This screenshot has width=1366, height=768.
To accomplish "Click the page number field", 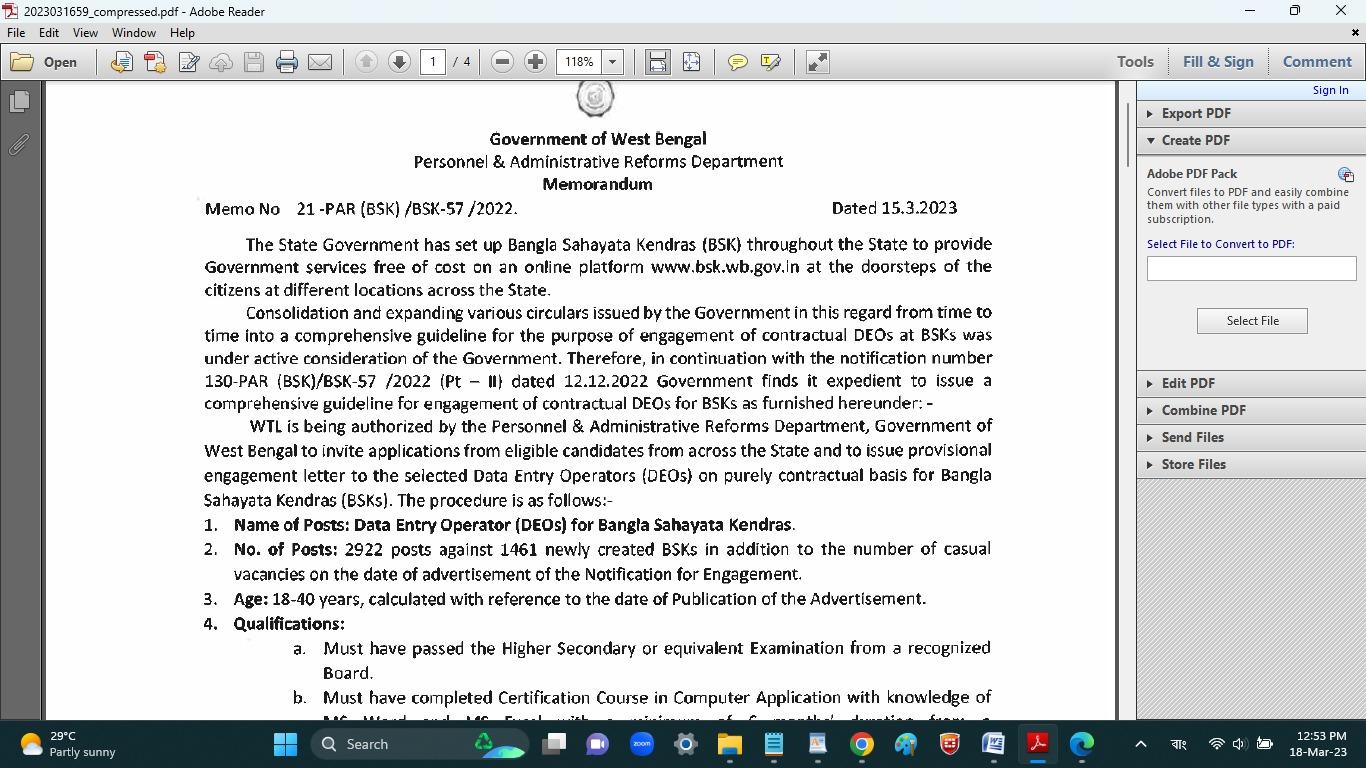I will coord(433,62).
